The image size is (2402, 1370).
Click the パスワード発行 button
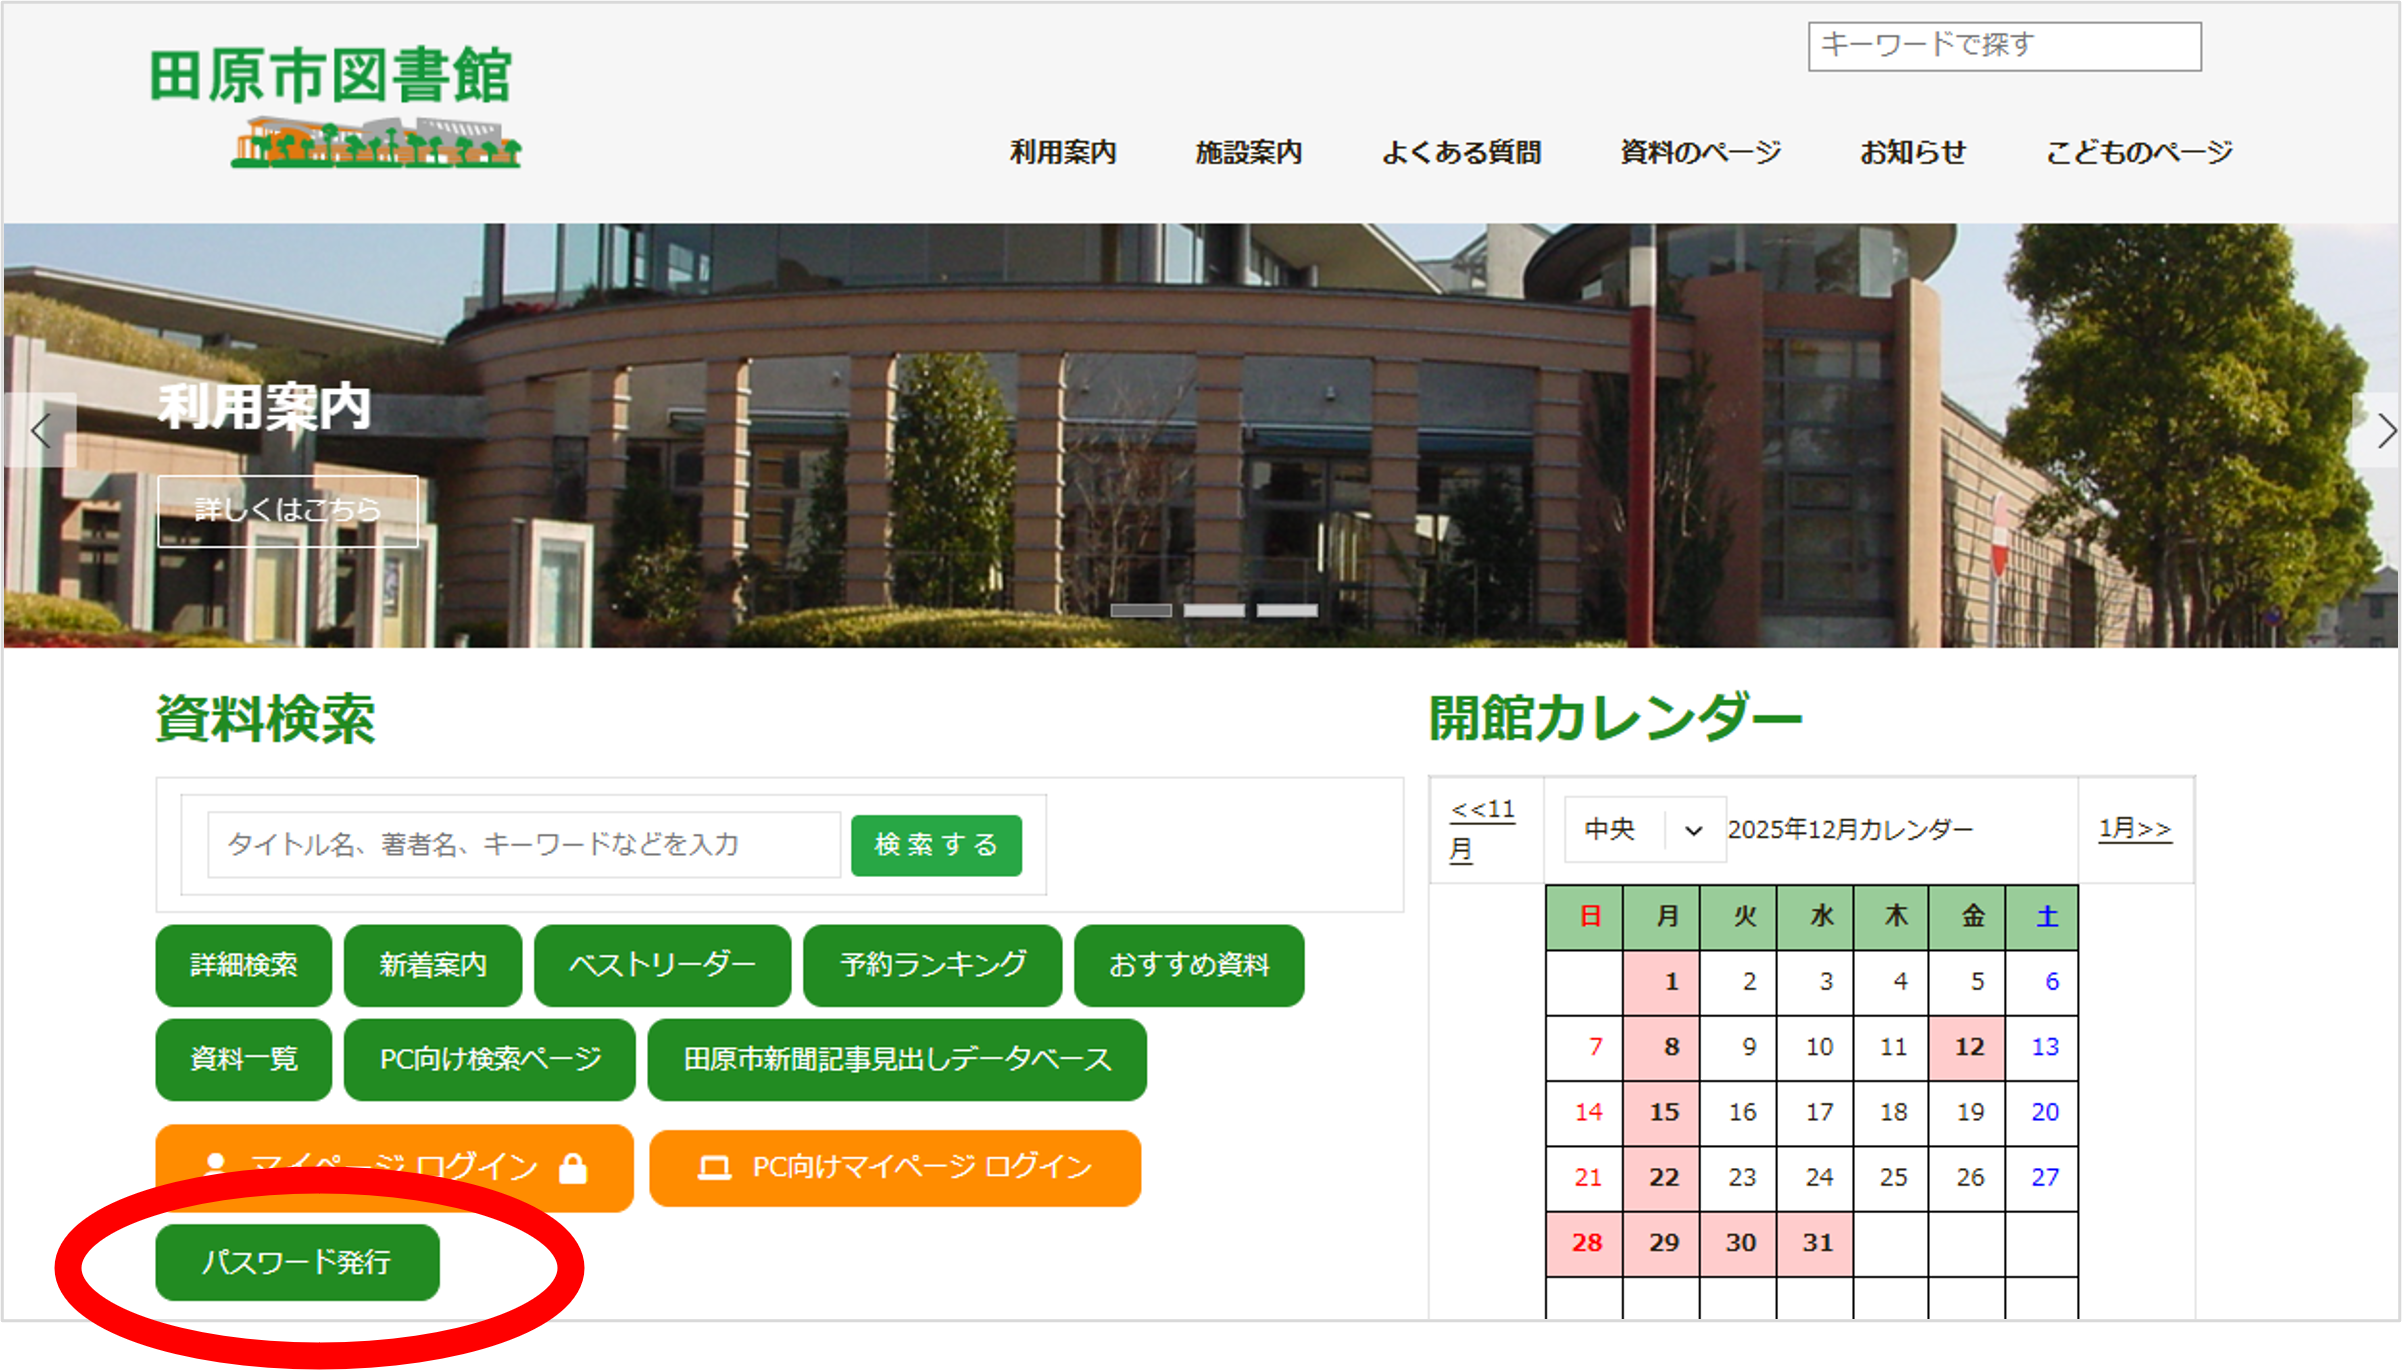pyautogui.click(x=297, y=1262)
